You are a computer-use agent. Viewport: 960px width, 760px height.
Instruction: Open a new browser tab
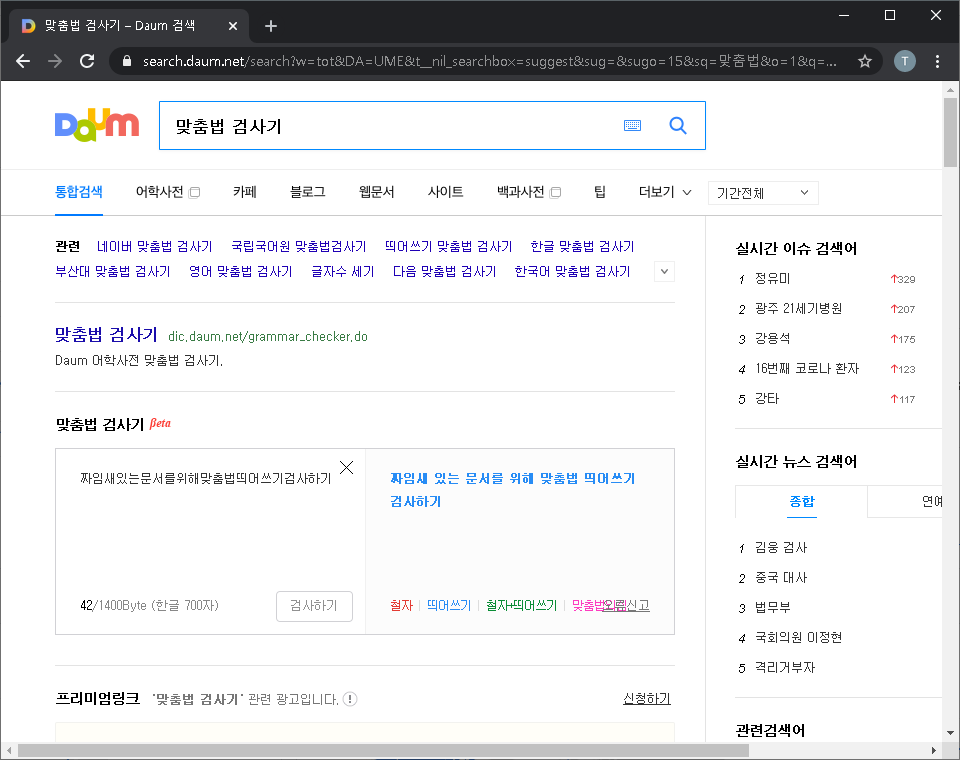point(271,26)
